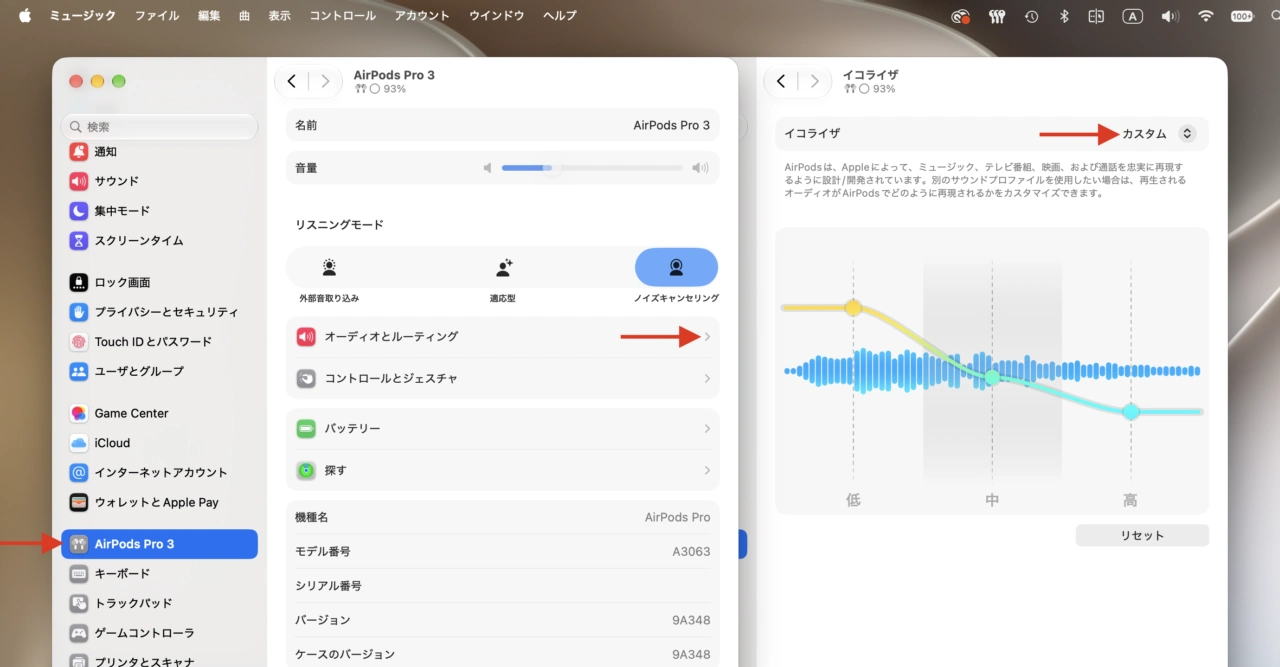
Task: Open the 曲 menu
Action: (245, 16)
